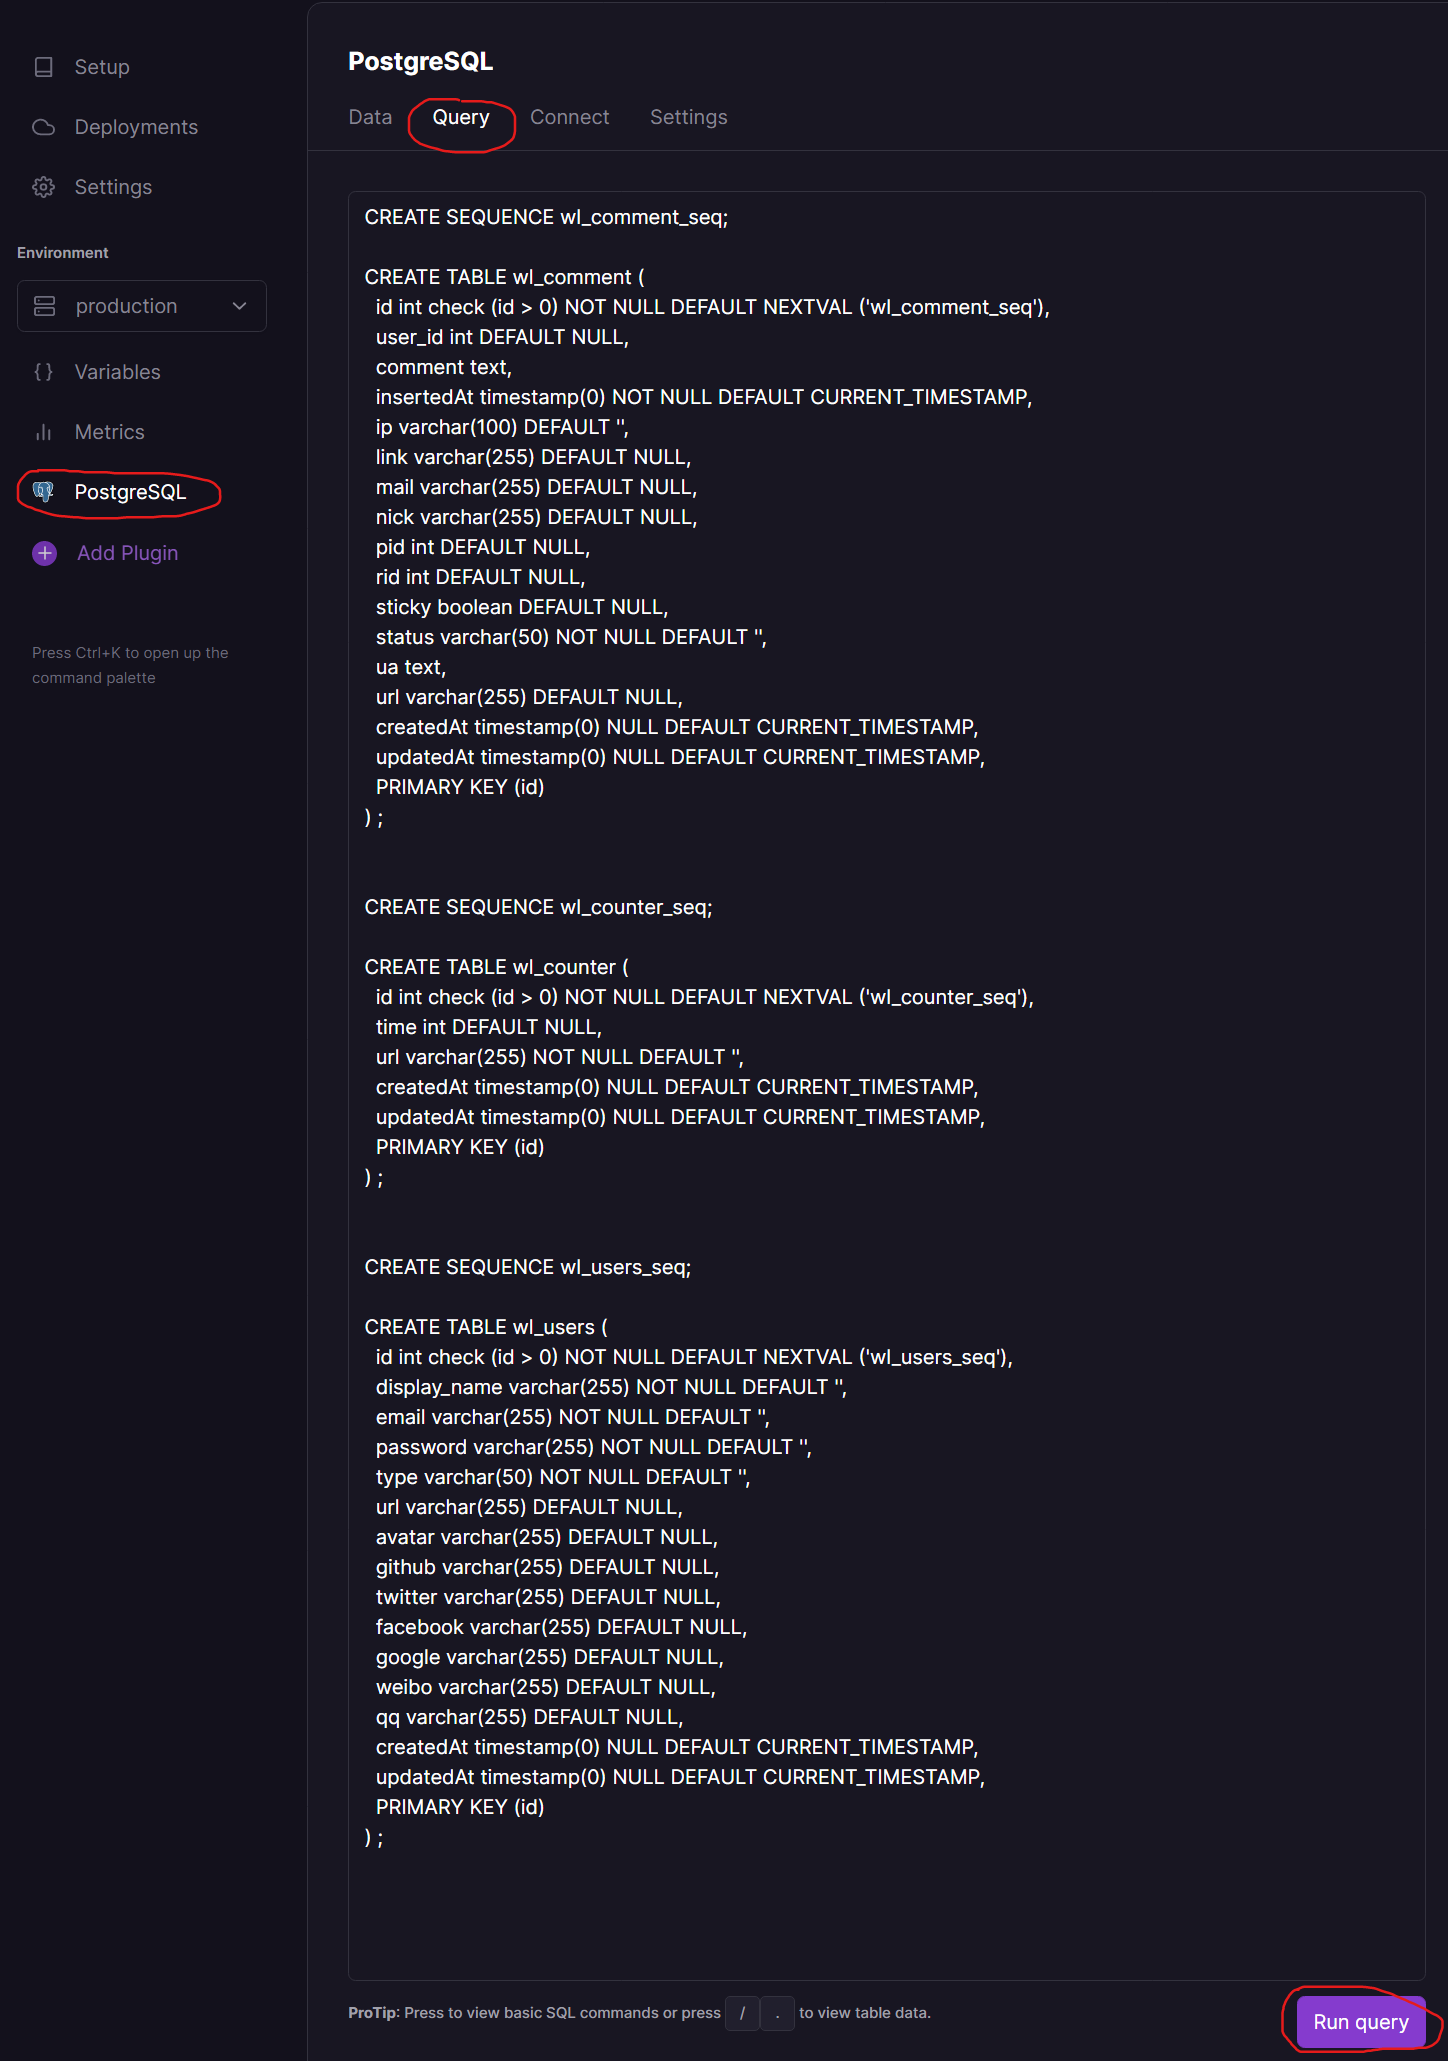The image size is (1448, 2061).
Task: Click the Deployments cloud icon
Action: tap(44, 127)
